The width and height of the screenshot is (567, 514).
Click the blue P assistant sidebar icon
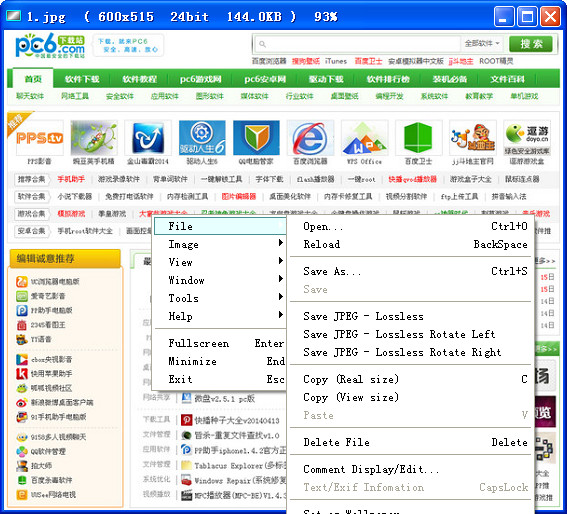click(22, 310)
